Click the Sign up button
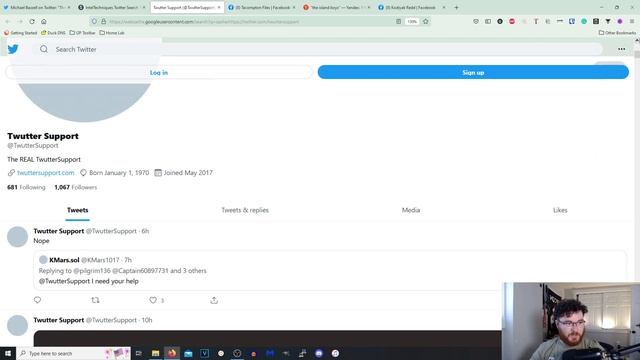The height and width of the screenshot is (360, 640). (473, 72)
